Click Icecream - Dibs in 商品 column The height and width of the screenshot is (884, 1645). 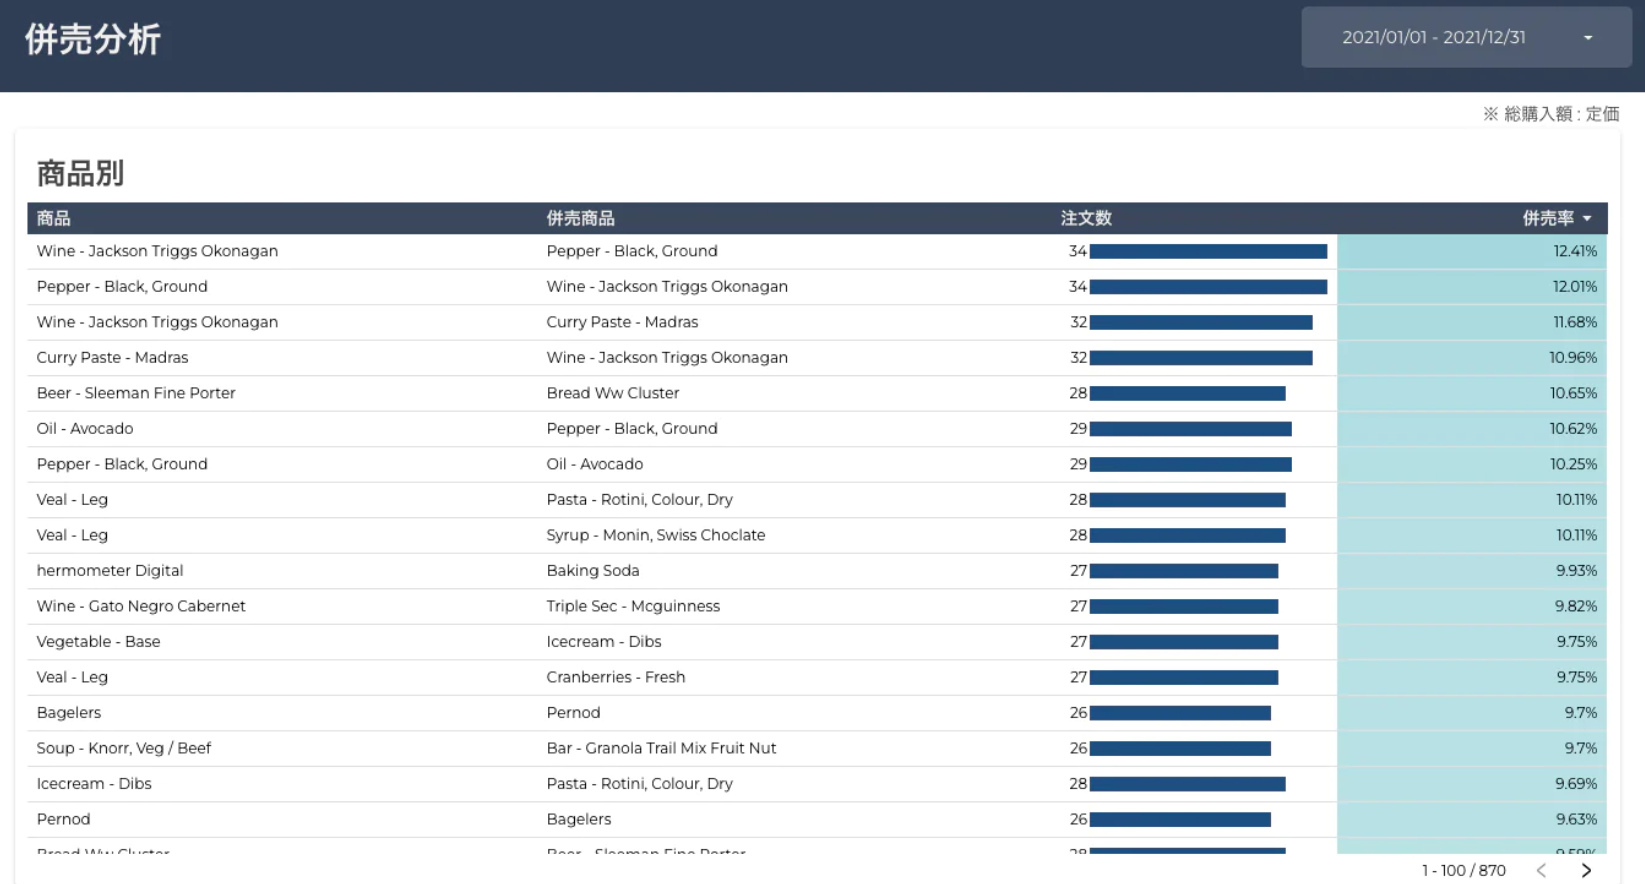pos(94,784)
